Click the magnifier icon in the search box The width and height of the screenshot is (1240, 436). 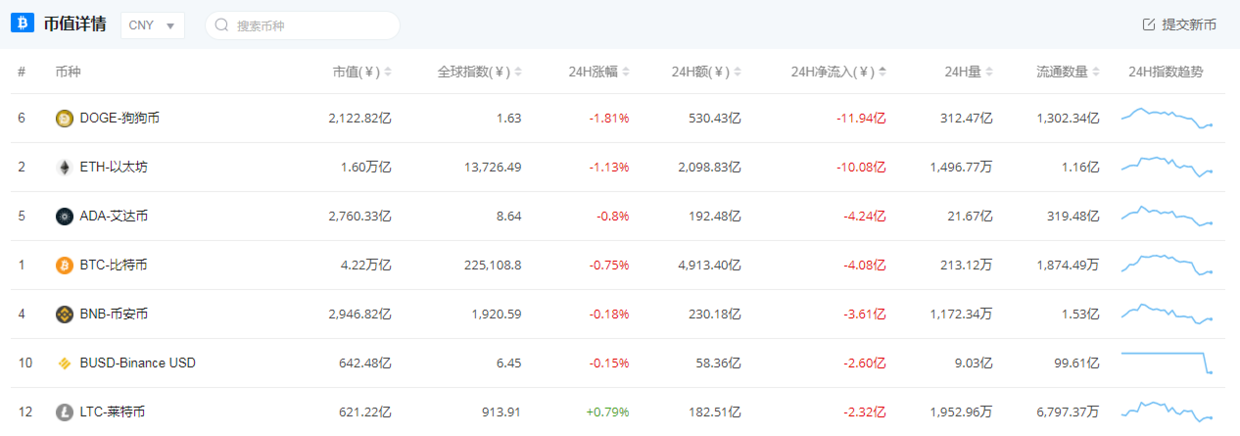tap(222, 25)
